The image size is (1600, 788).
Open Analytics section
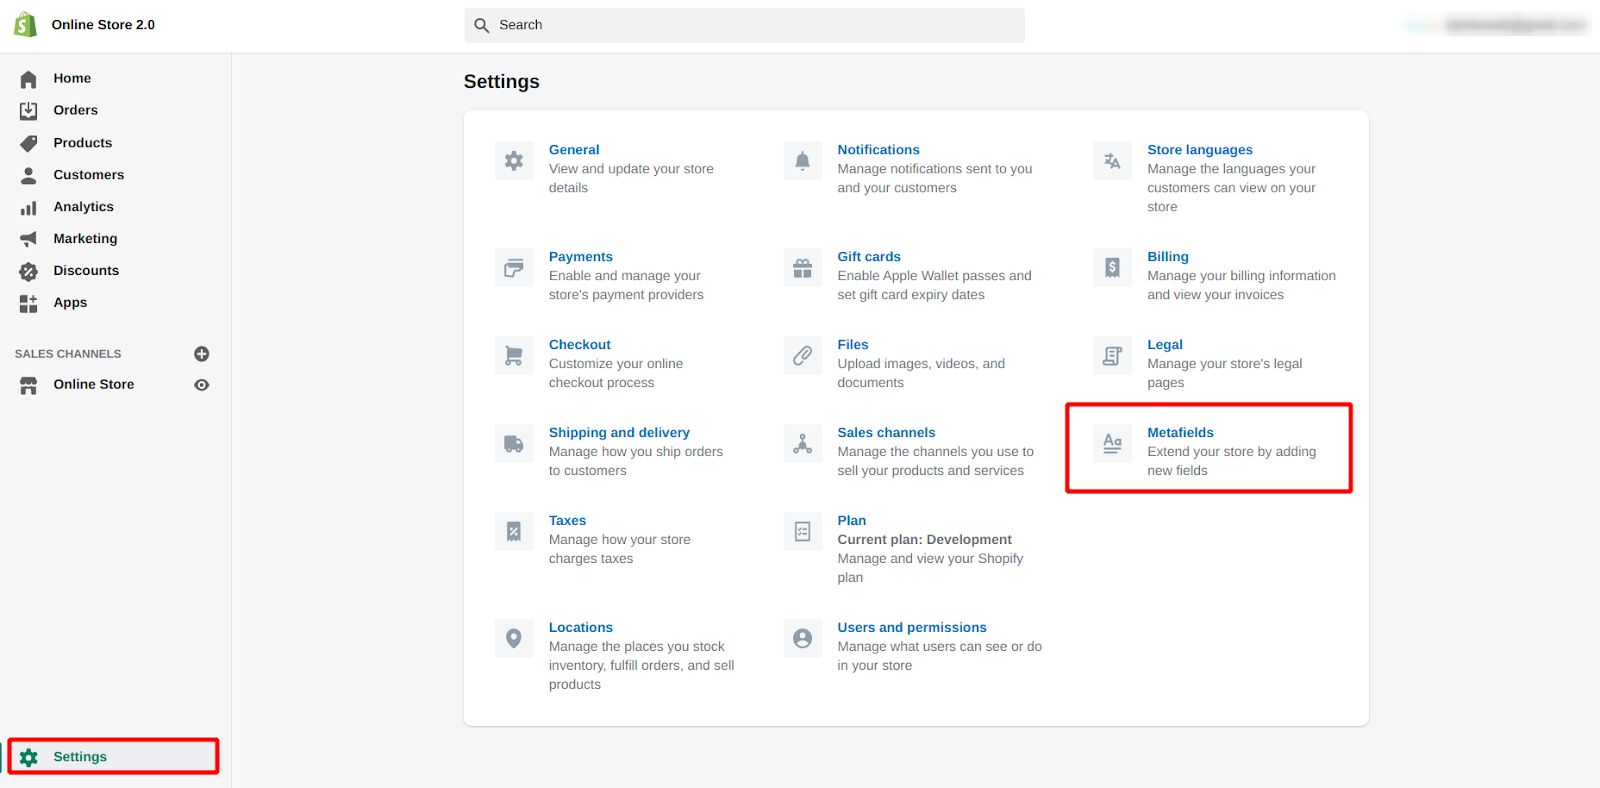84,207
